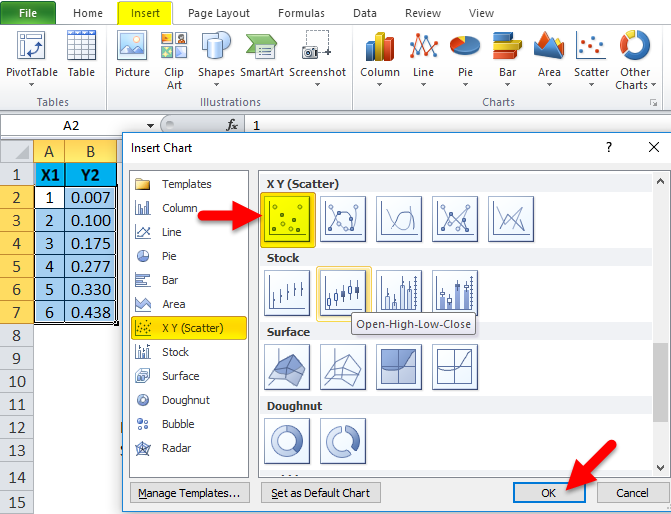
Task: Open Insert Chart dialog help
Action: pos(609,147)
